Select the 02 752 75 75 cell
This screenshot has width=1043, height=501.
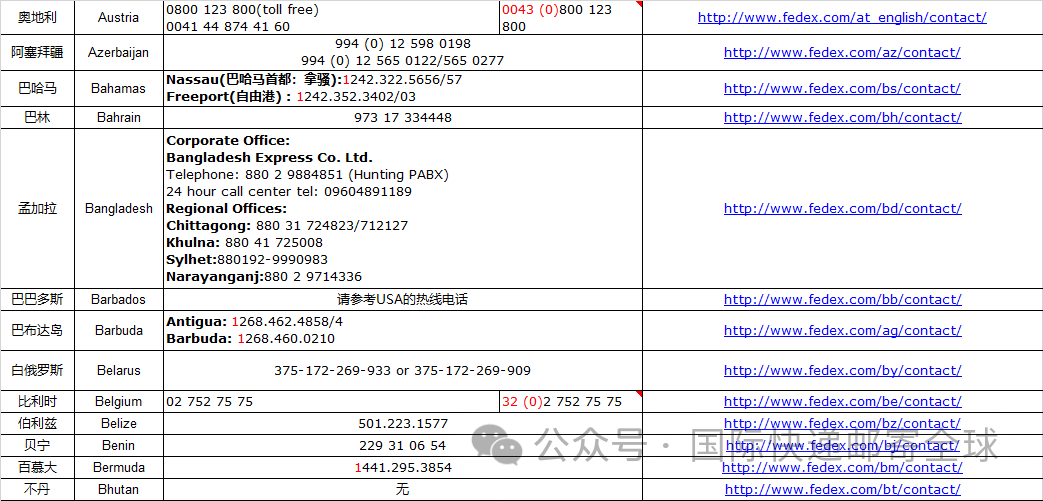click(331, 401)
